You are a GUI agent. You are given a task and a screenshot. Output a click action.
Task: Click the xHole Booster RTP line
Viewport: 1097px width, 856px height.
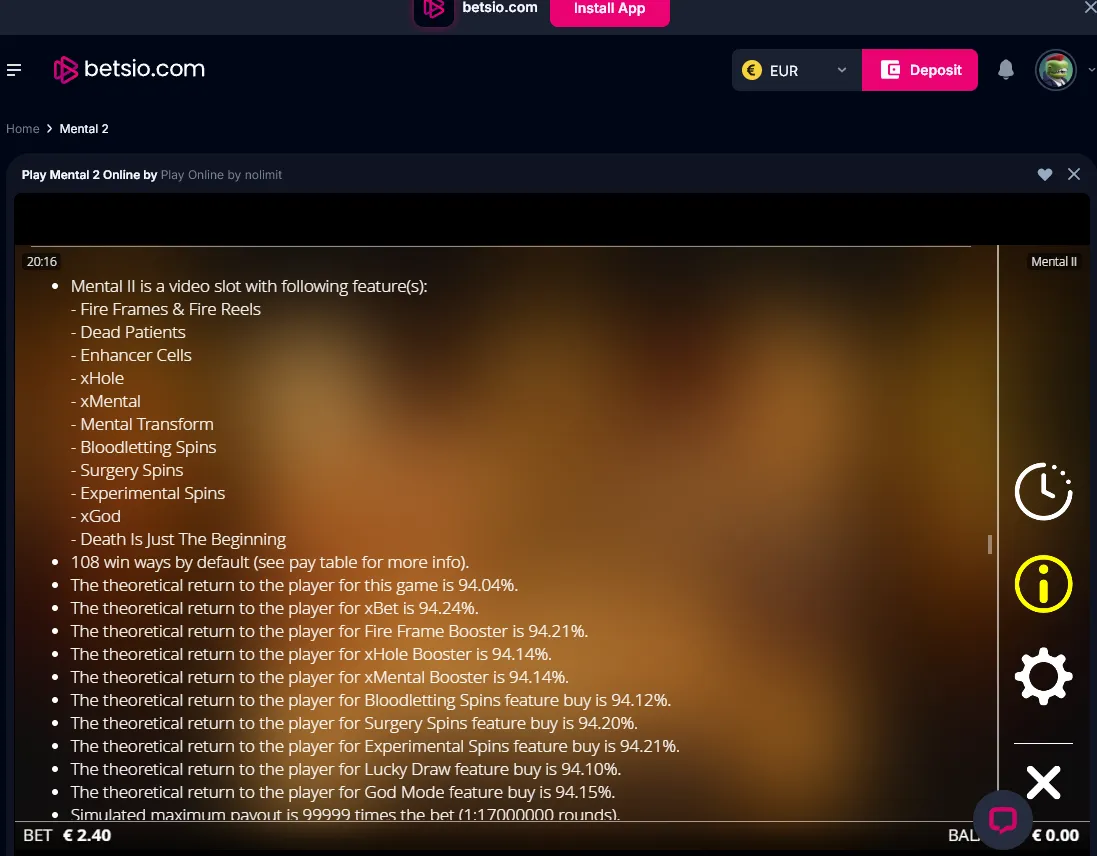click(311, 655)
